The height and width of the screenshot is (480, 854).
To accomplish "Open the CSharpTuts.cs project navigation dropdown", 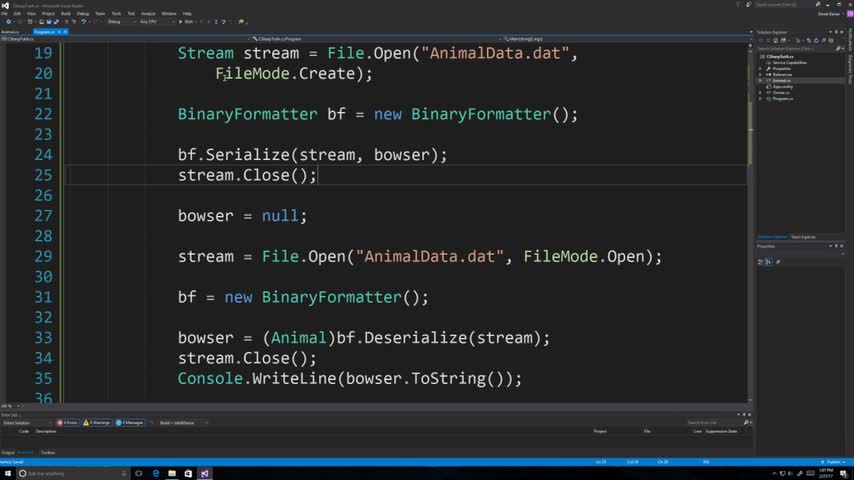I will point(125,39).
